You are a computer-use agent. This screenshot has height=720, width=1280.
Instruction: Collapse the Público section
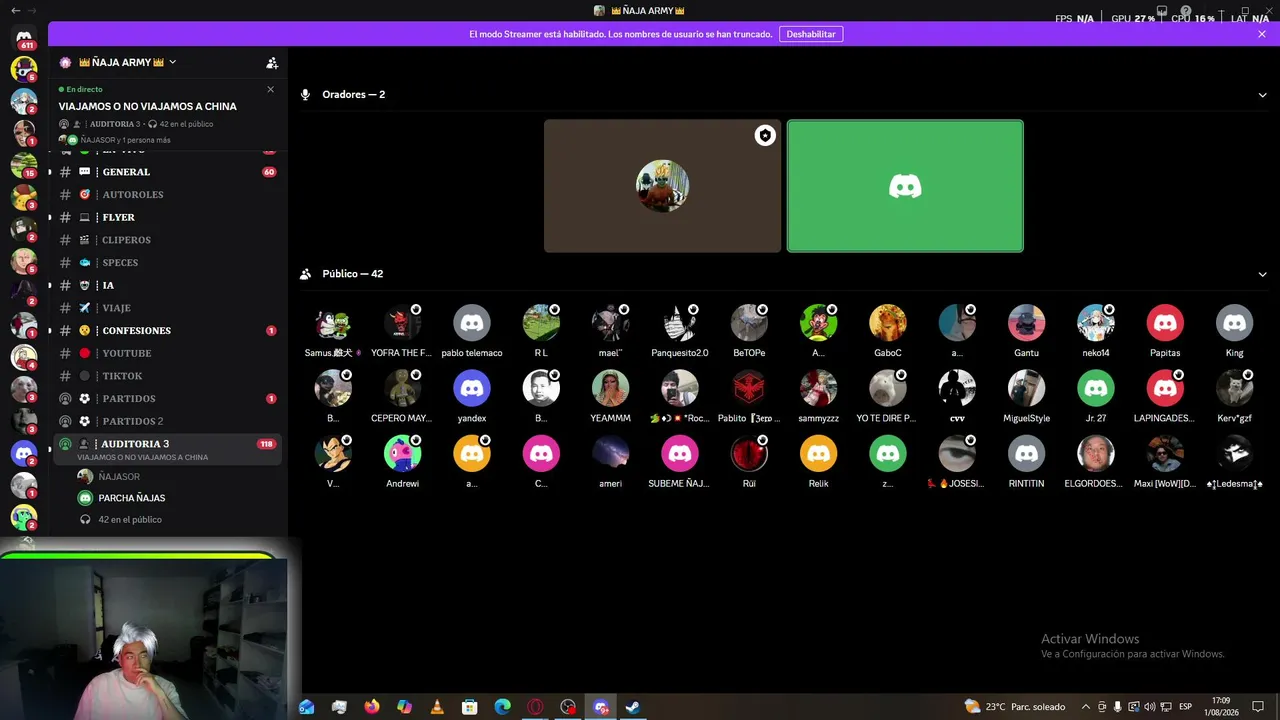(x=1262, y=274)
